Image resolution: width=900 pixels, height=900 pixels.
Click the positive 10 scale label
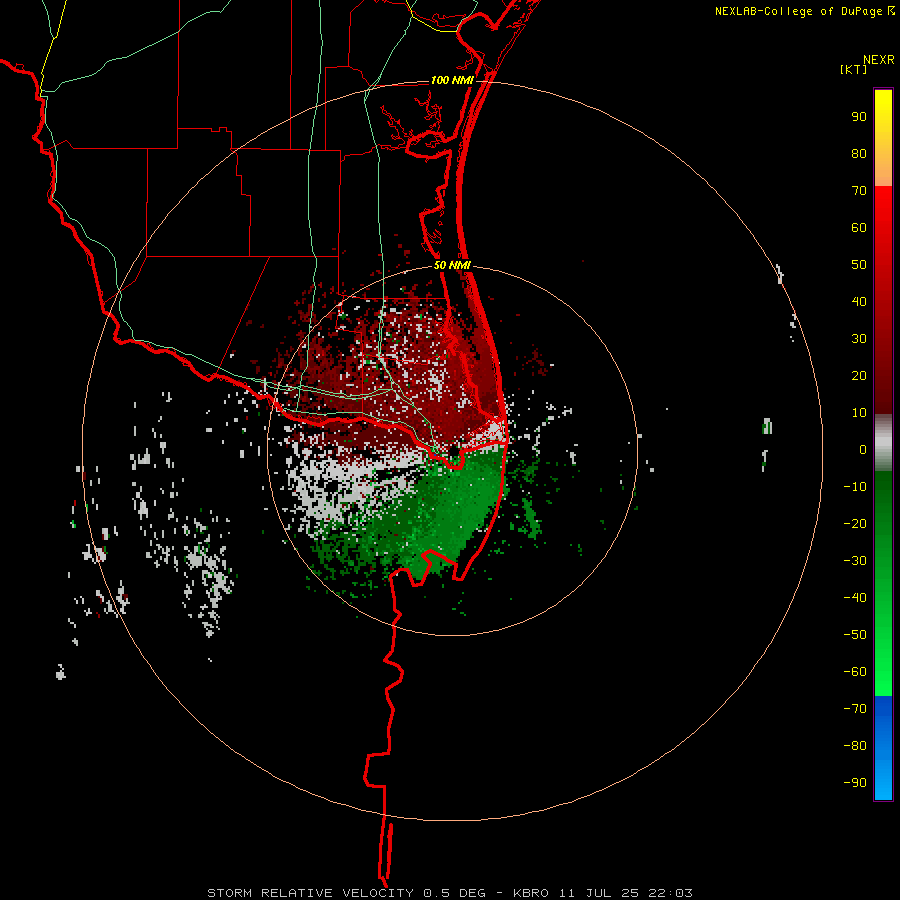pos(859,413)
